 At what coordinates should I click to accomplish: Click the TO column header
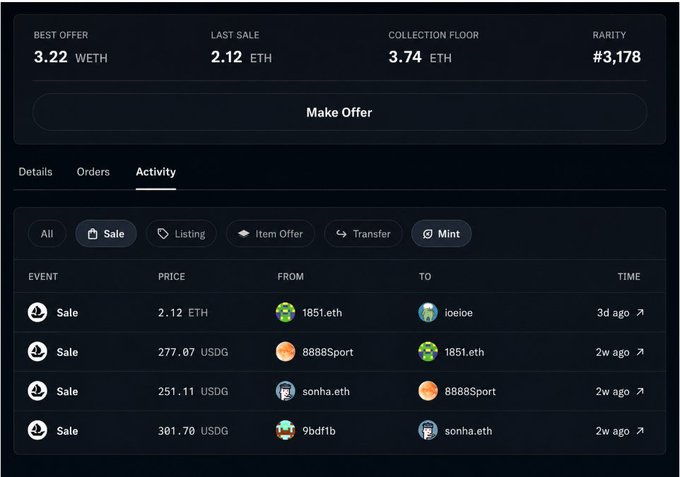click(425, 277)
